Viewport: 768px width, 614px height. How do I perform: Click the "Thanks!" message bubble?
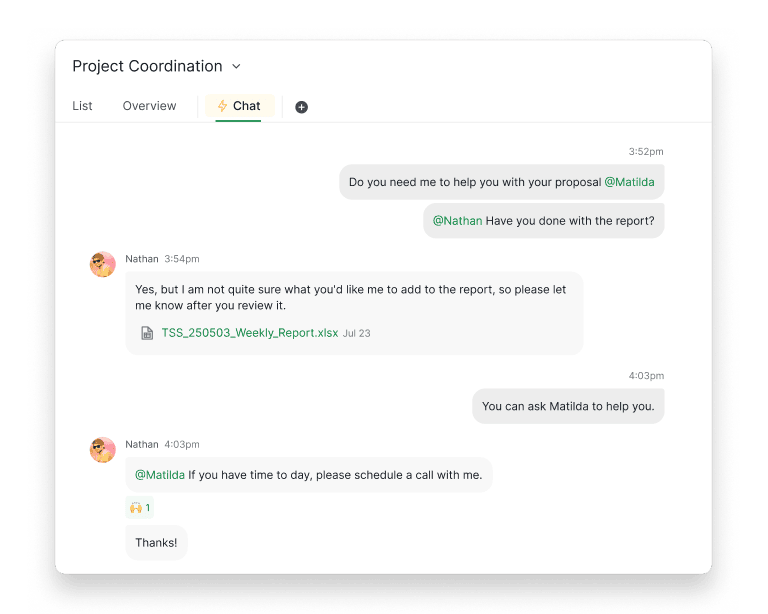(156, 542)
